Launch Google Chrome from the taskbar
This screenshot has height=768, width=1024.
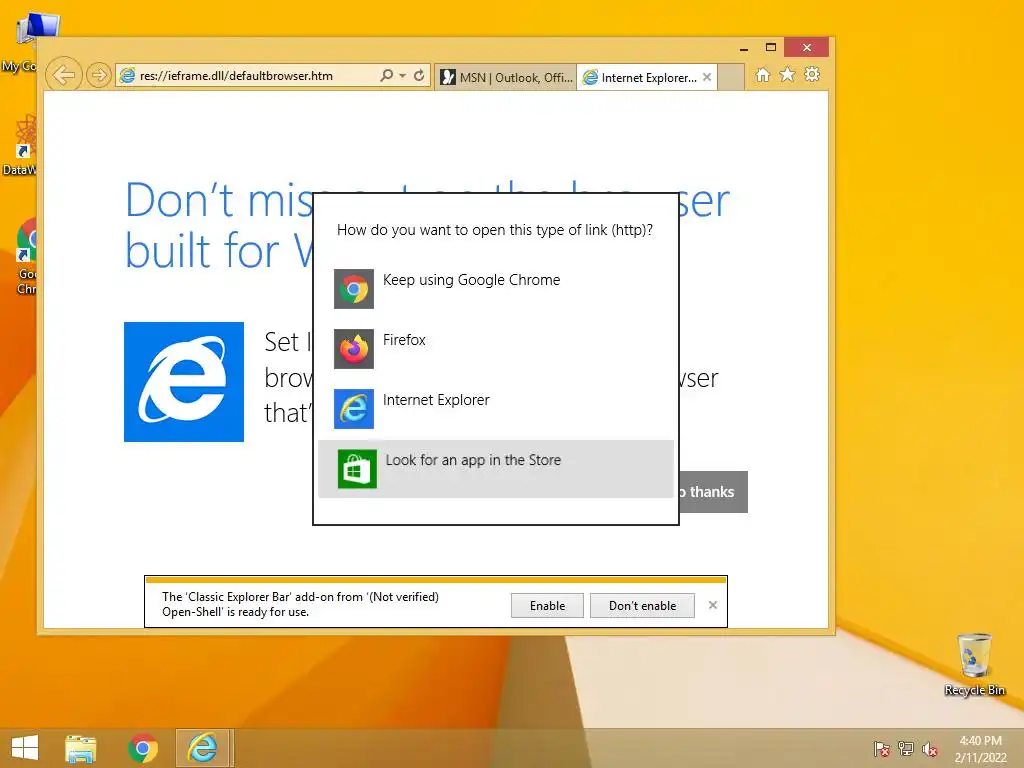click(142, 748)
